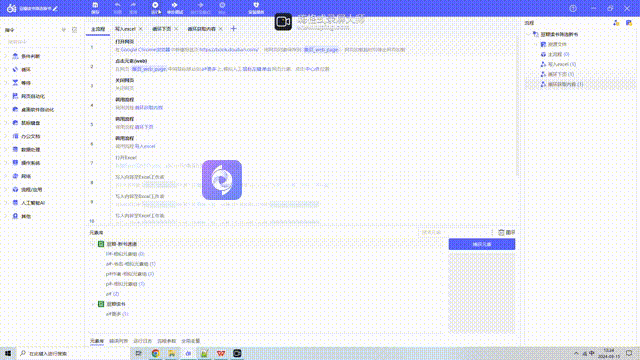Expand the 网页自动化 command category
This screenshot has height=360, width=640.
(6, 96)
